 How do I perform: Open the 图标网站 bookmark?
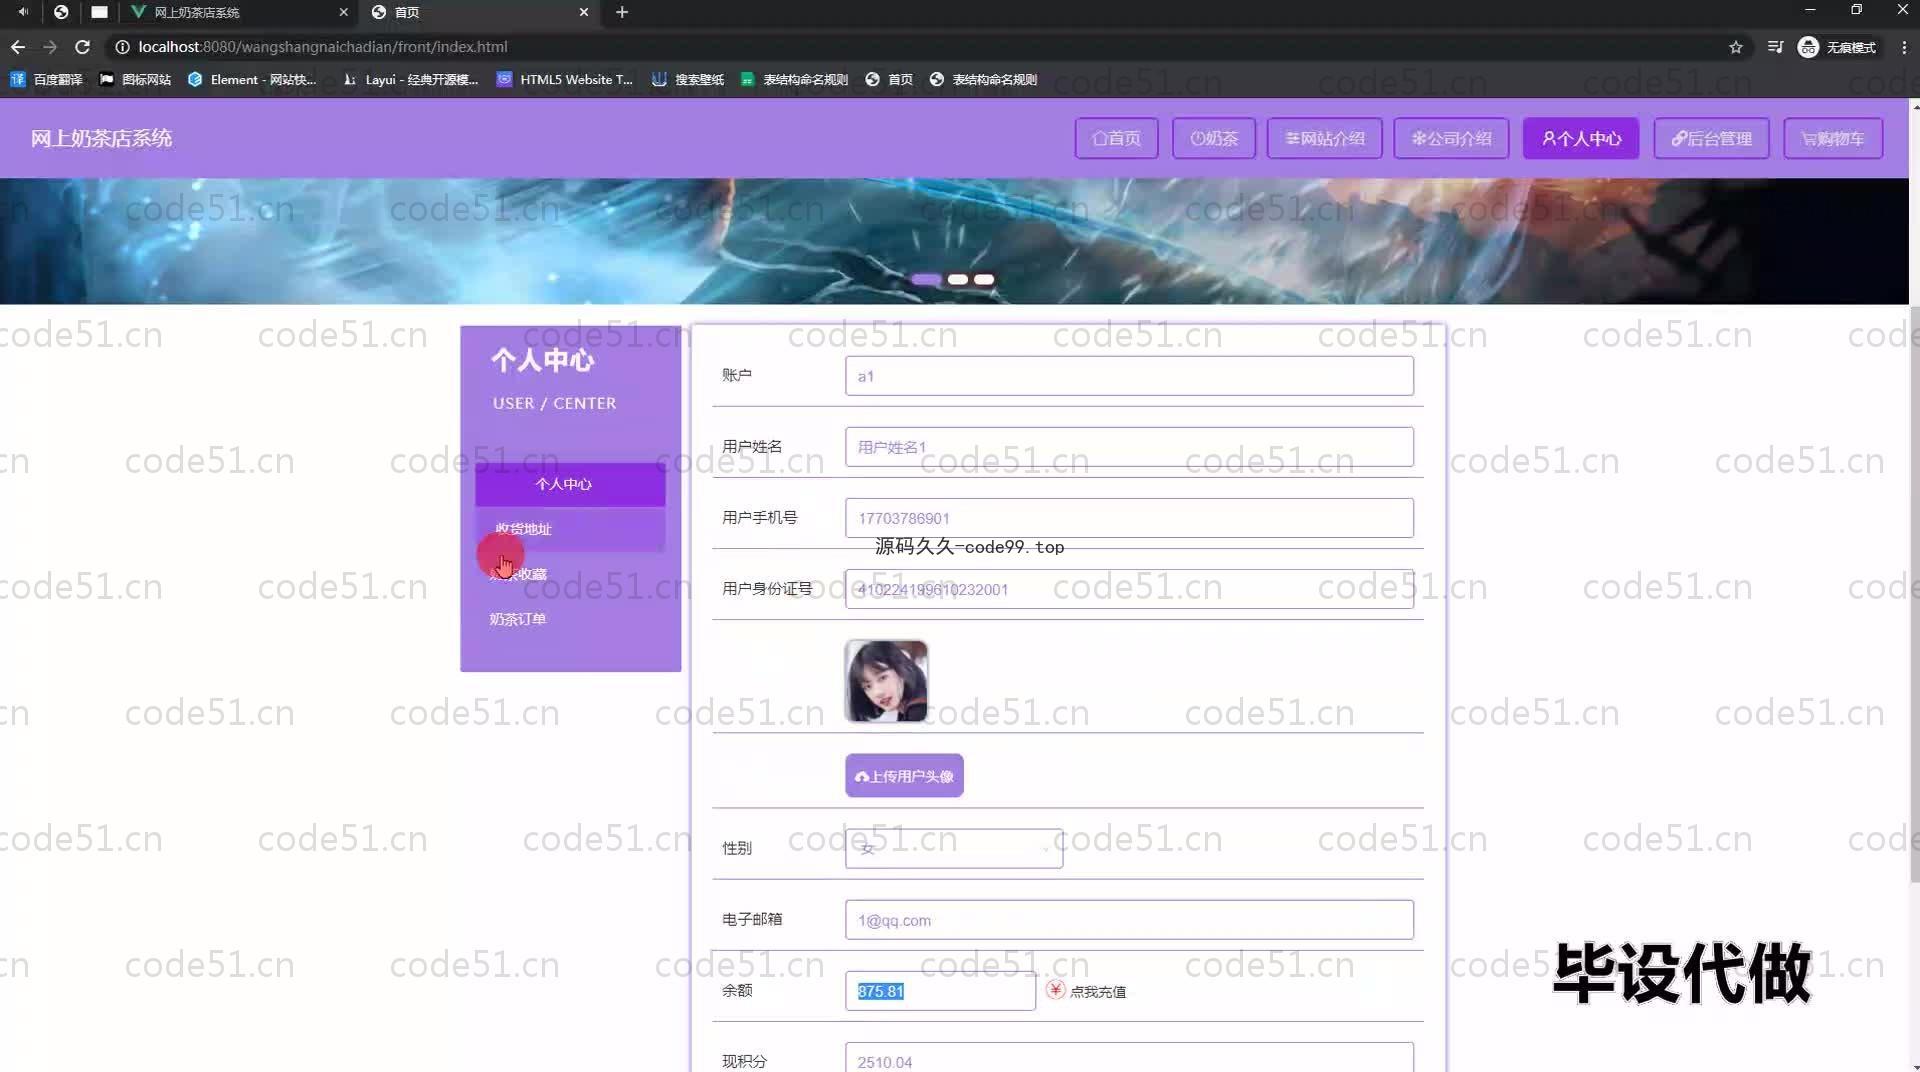point(135,80)
